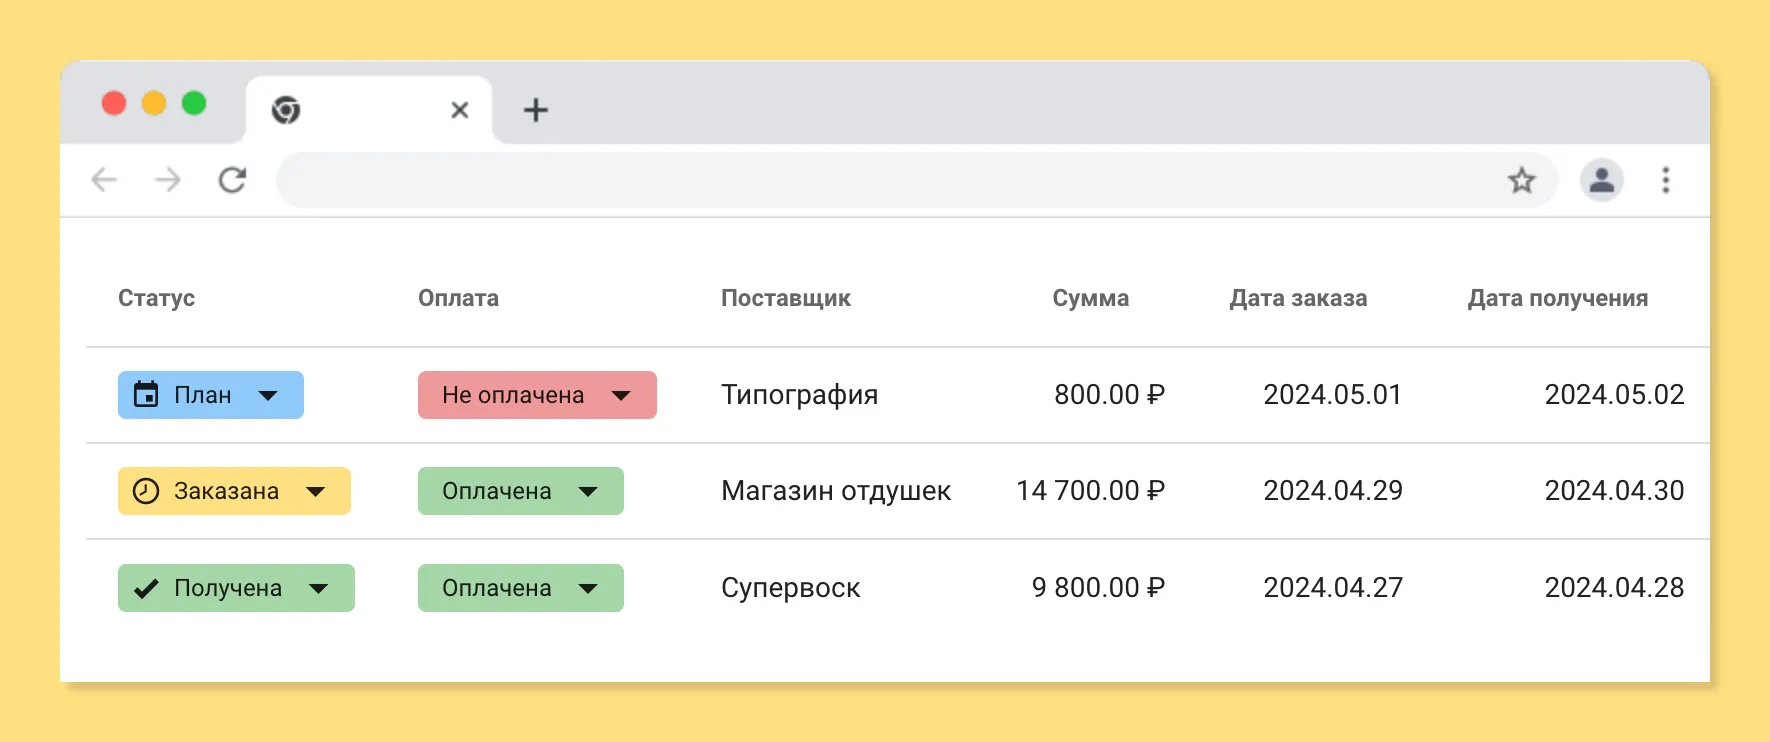Screen dimensions: 1770x742
Task: Click receipt date 2024.05.02
Action: 1615,395
